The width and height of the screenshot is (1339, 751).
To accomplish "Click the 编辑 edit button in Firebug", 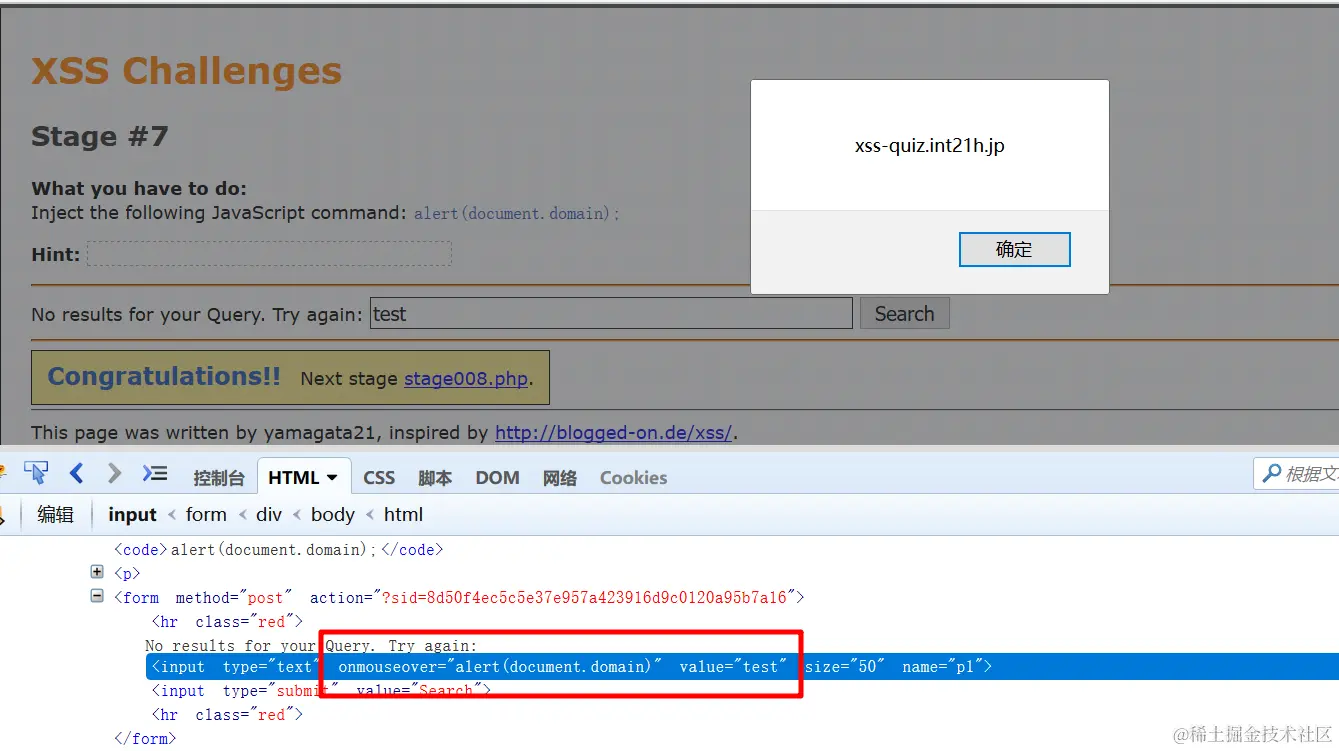I will [x=56, y=515].
